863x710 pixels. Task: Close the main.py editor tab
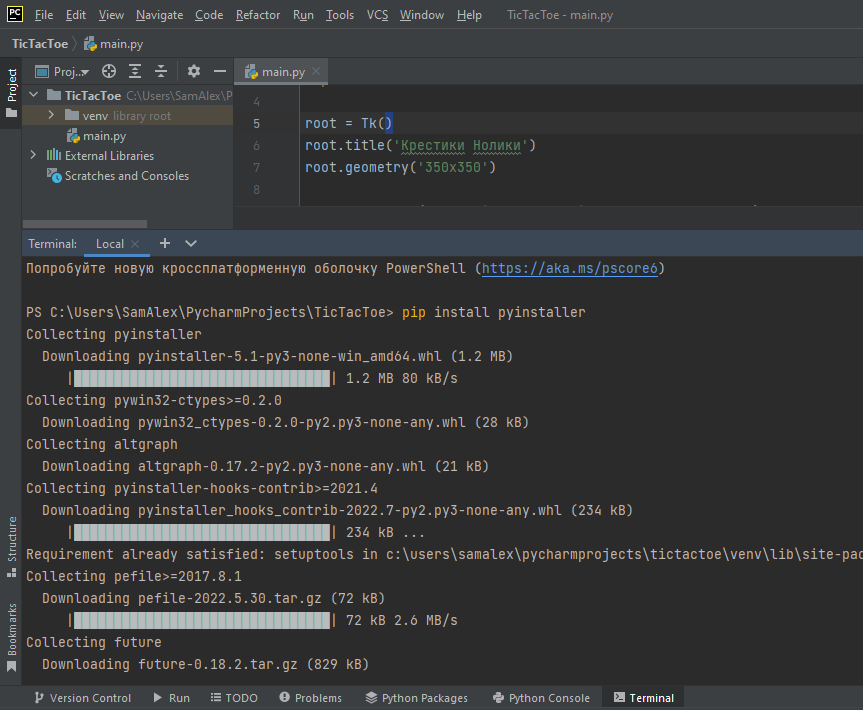click(316, 71)
